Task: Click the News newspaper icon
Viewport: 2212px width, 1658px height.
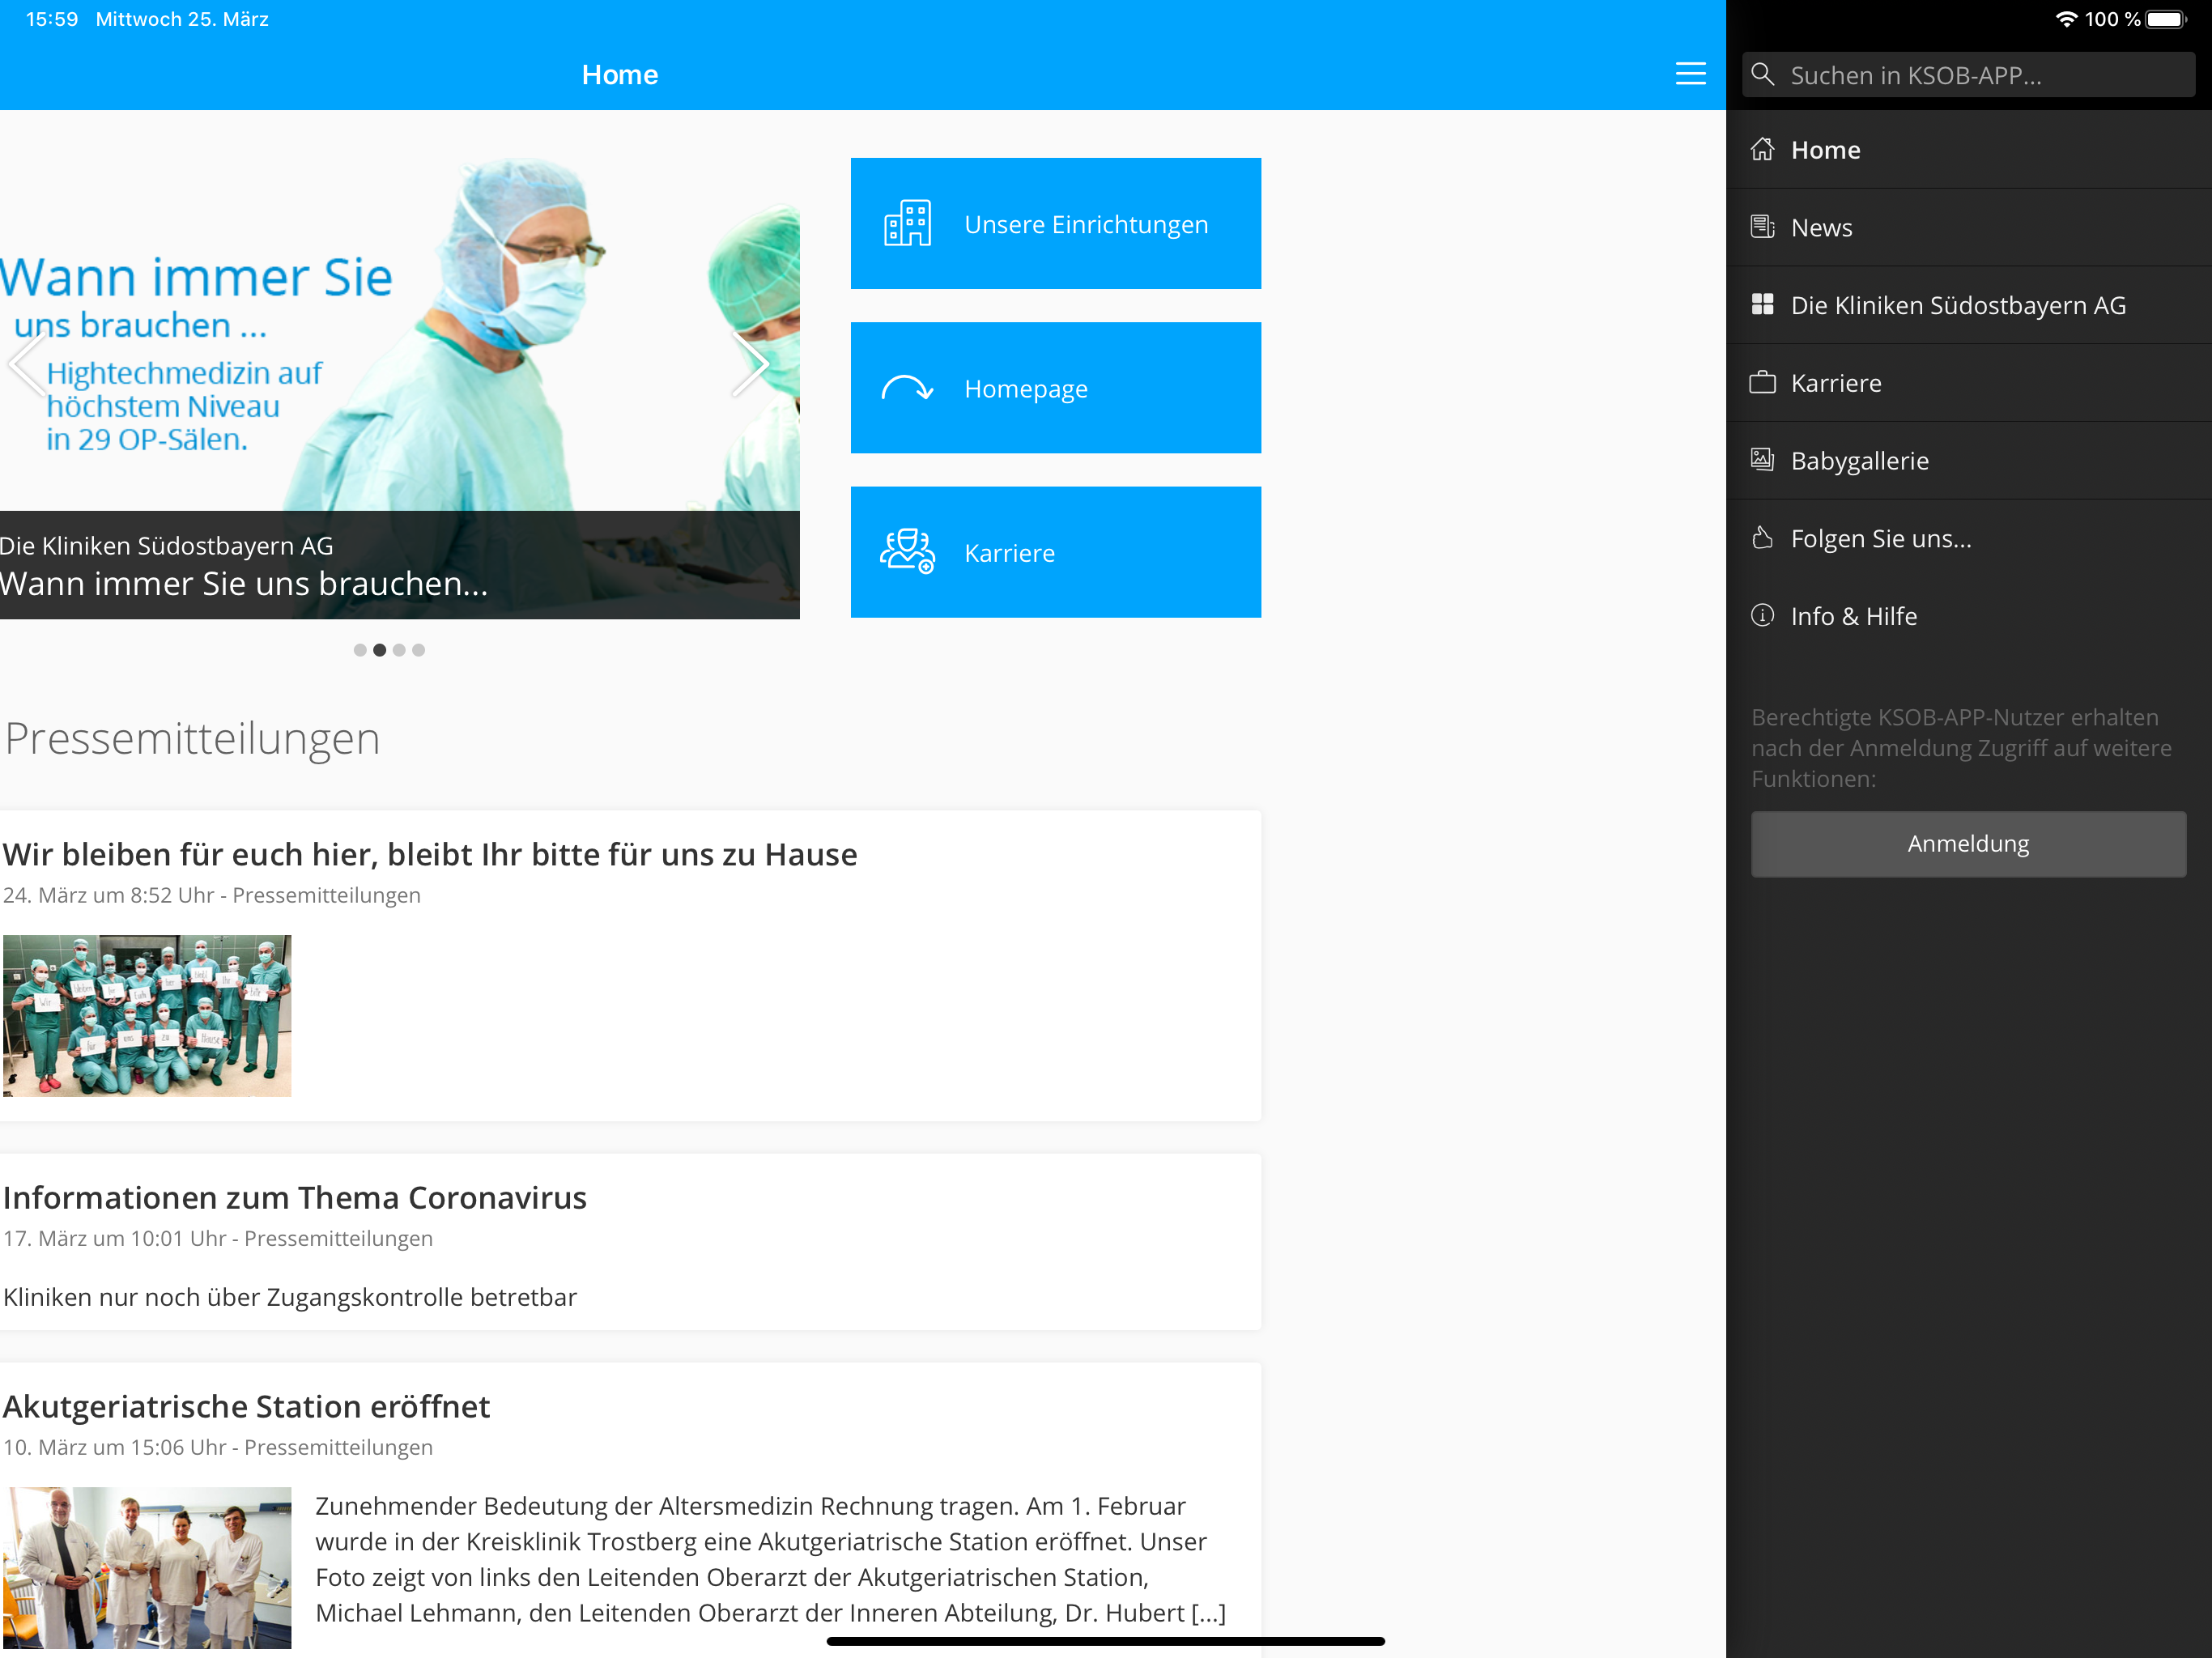Action: point(1762,227)
